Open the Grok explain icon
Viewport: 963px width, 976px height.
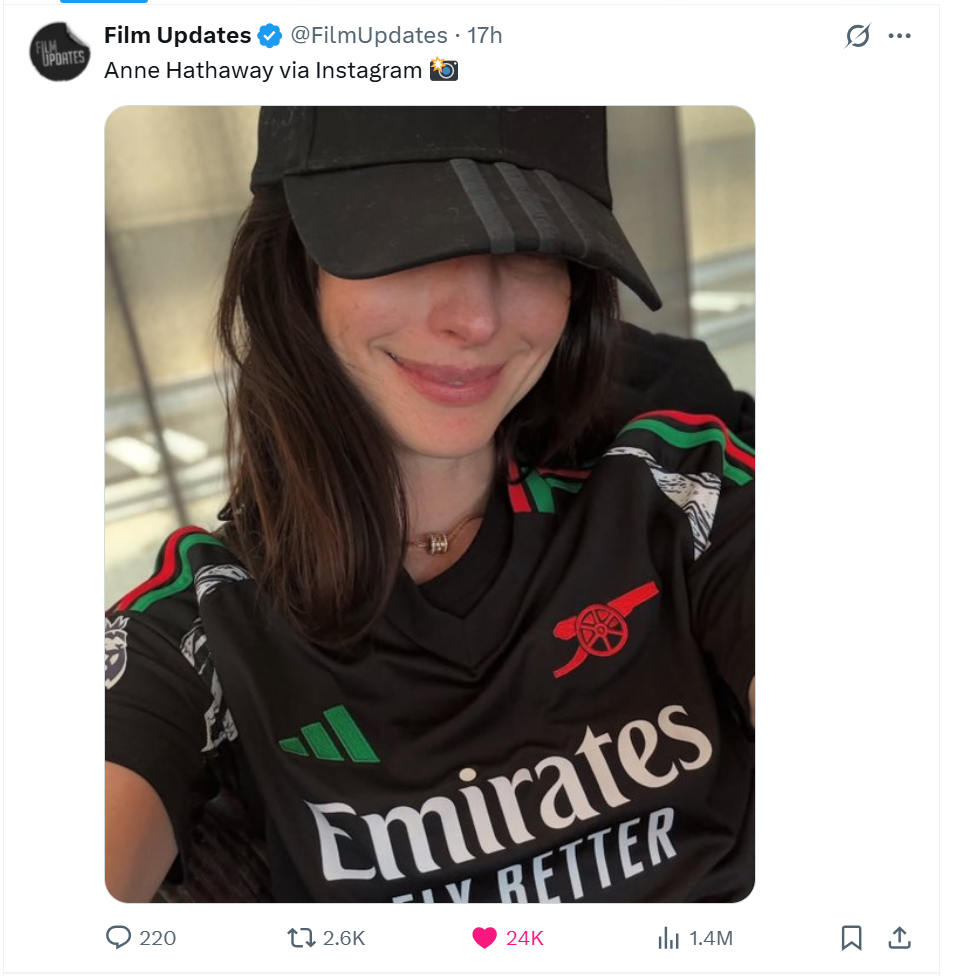click(x=857, y=35)
